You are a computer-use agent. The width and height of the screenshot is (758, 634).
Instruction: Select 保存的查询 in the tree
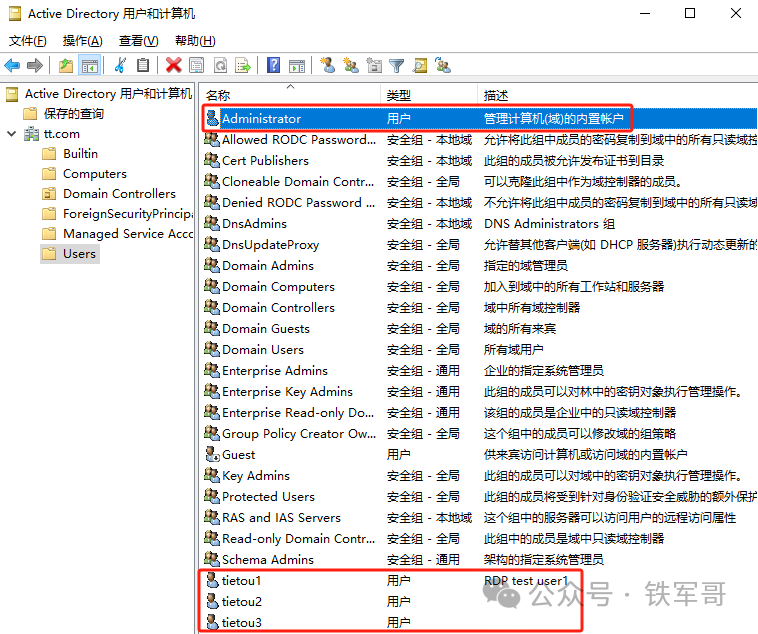73,114
